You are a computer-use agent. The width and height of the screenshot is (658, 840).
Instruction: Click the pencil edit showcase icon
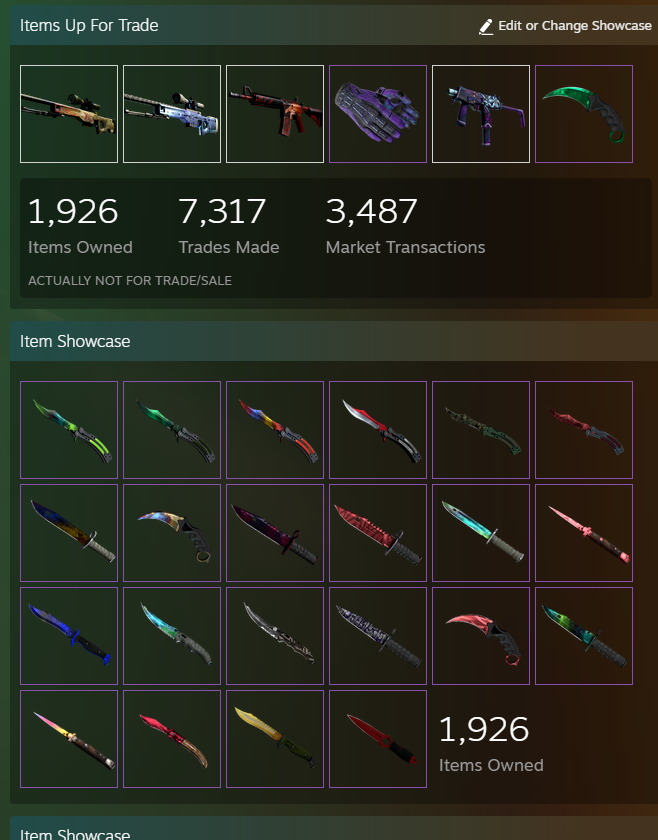pyautogui.click(x=485, y=26)
